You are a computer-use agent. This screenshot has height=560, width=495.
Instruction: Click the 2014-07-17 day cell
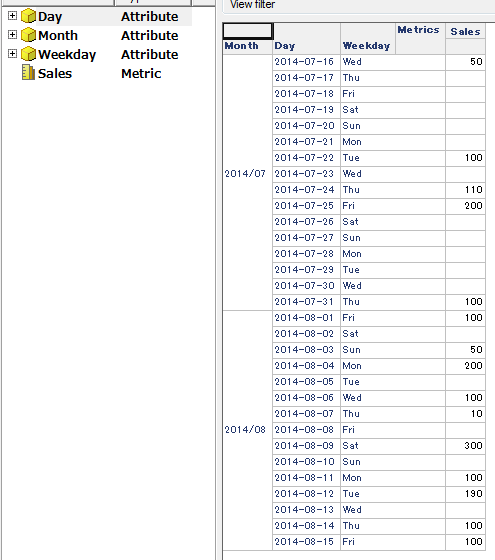(x=306, y=78)
